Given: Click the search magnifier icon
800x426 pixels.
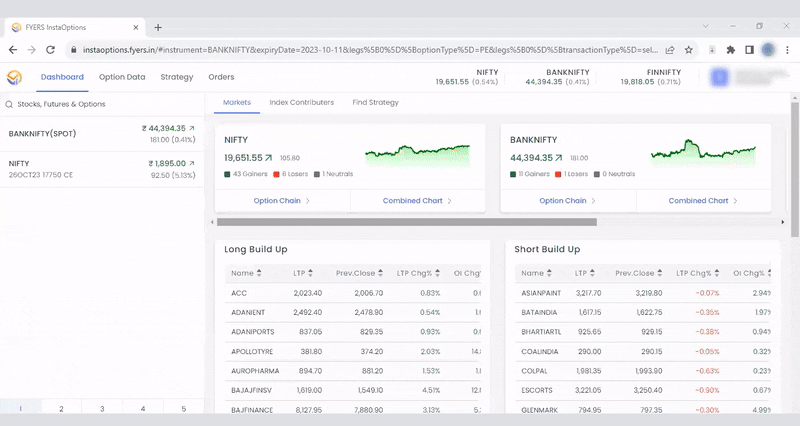Looking at the screenshot, I should (9, 104).
